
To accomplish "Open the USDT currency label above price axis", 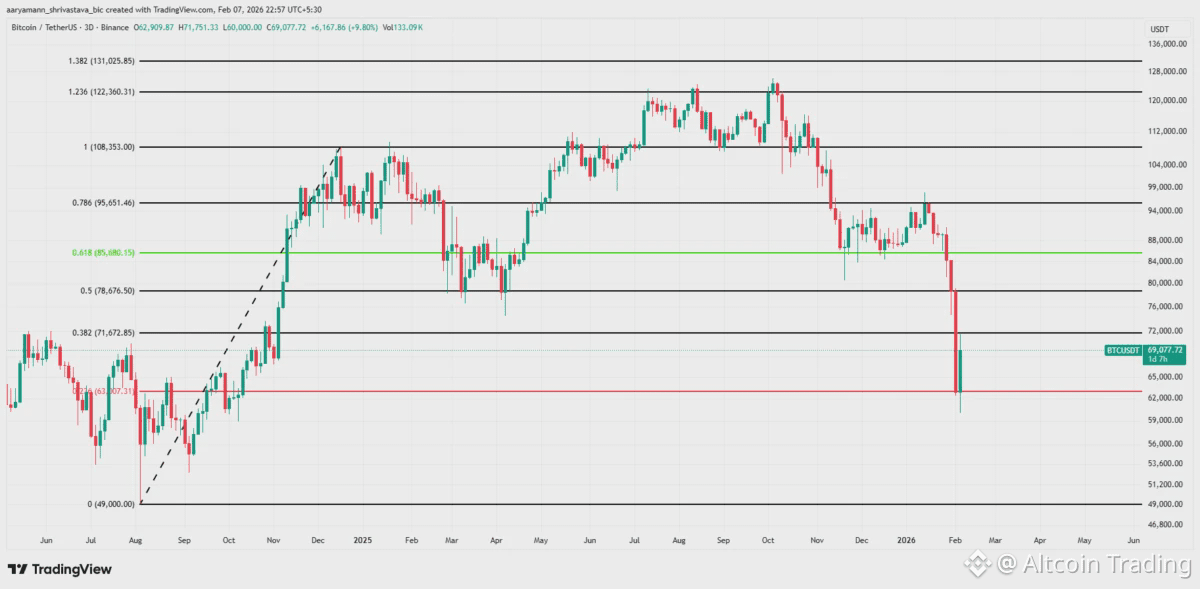I will [1160, 29].
